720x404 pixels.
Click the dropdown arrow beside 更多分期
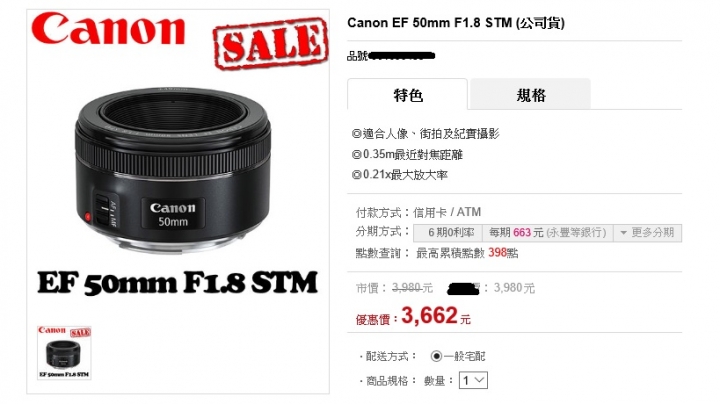(623, 233)
